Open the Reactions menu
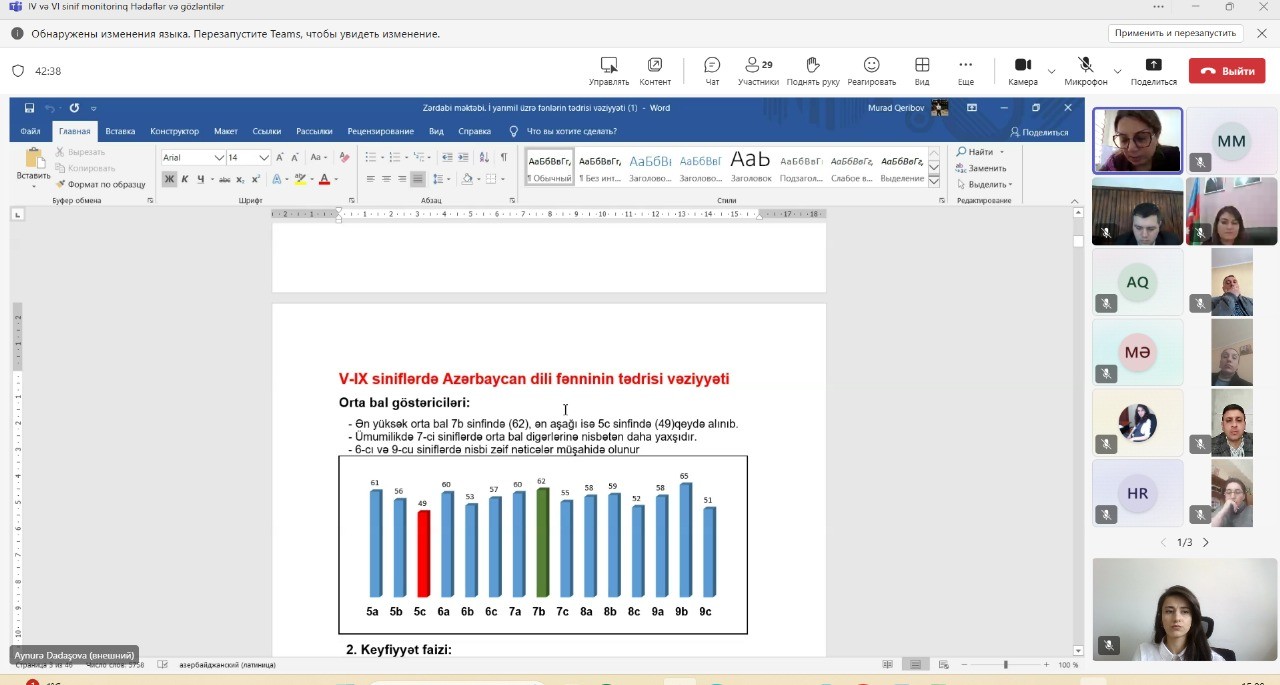Screen dimensions: 1280x685 click(x=871, y=66)
